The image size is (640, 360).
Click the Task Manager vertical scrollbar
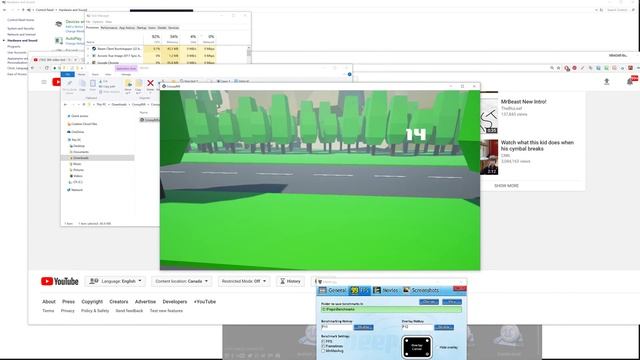pyautogui.click(x=249, y=55)
